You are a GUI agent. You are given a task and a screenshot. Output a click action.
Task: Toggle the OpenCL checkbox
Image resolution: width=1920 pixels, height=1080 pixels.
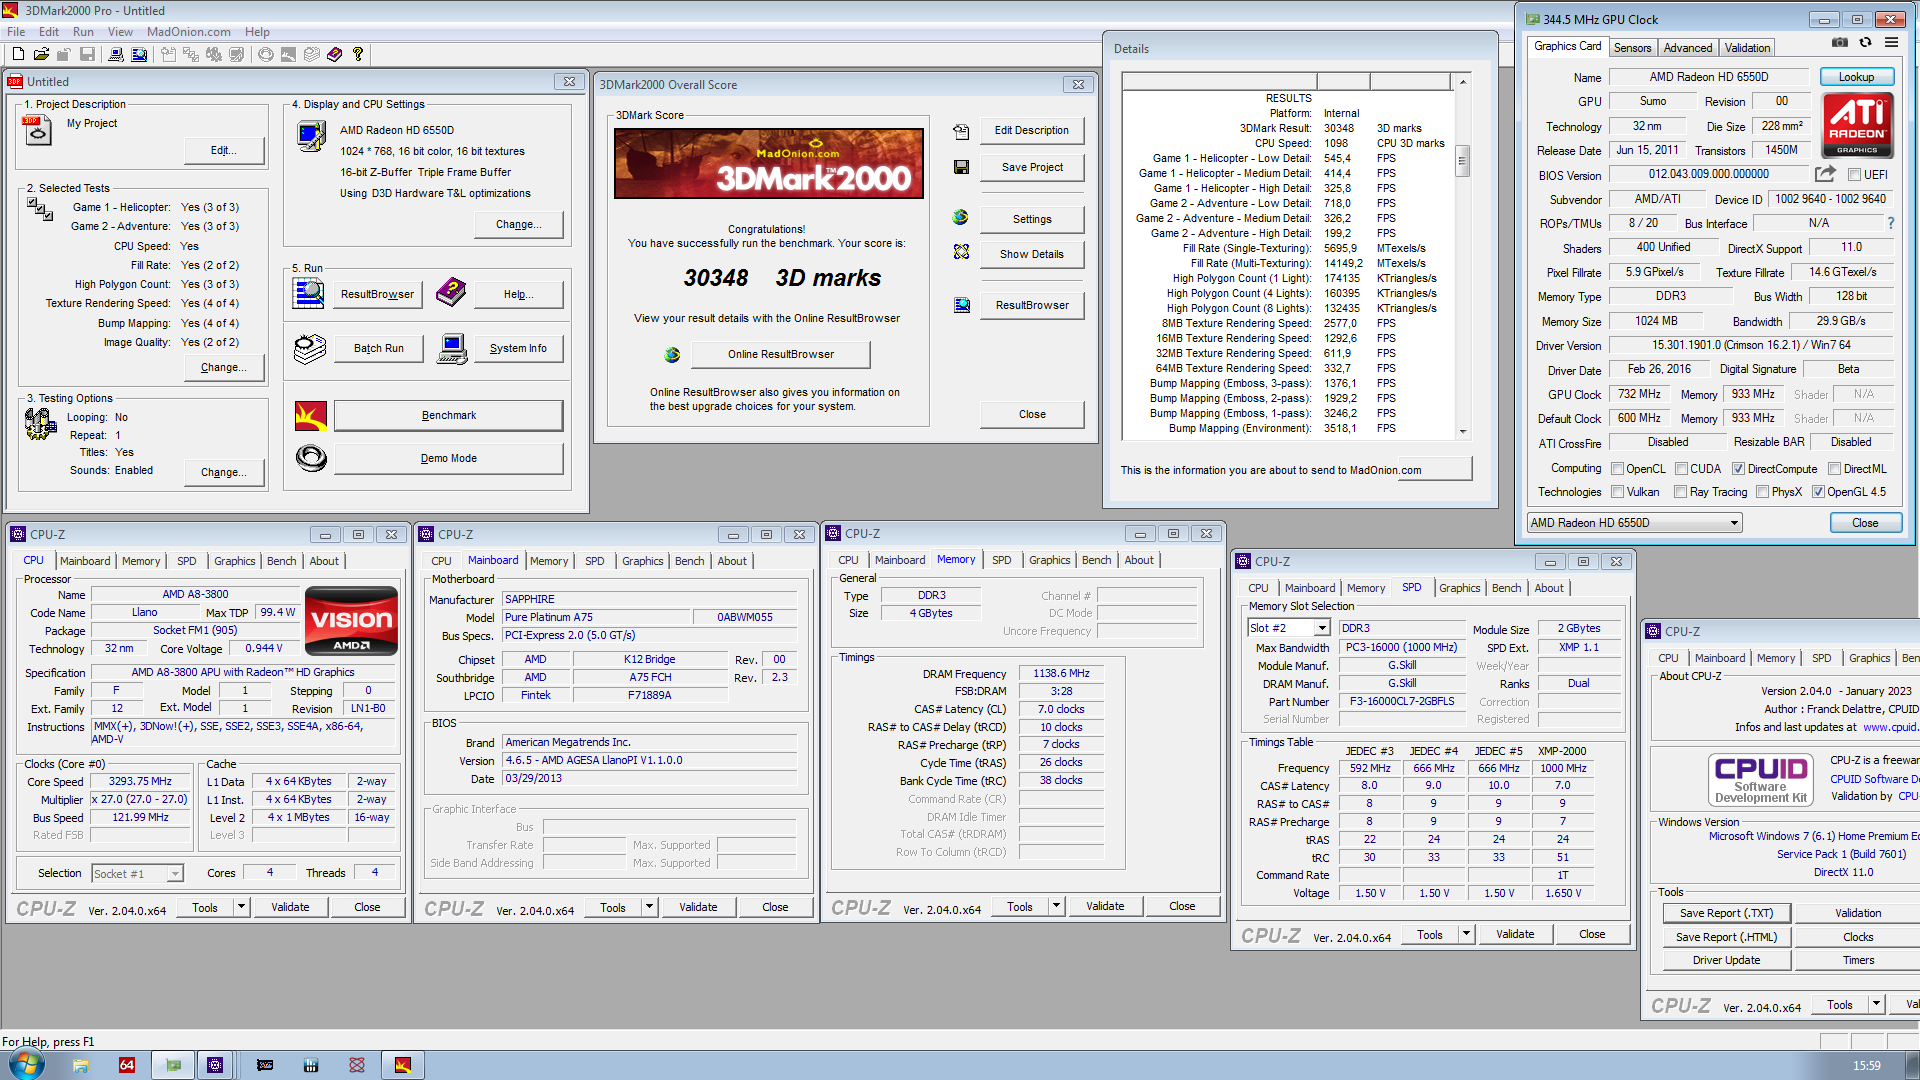1617,468
